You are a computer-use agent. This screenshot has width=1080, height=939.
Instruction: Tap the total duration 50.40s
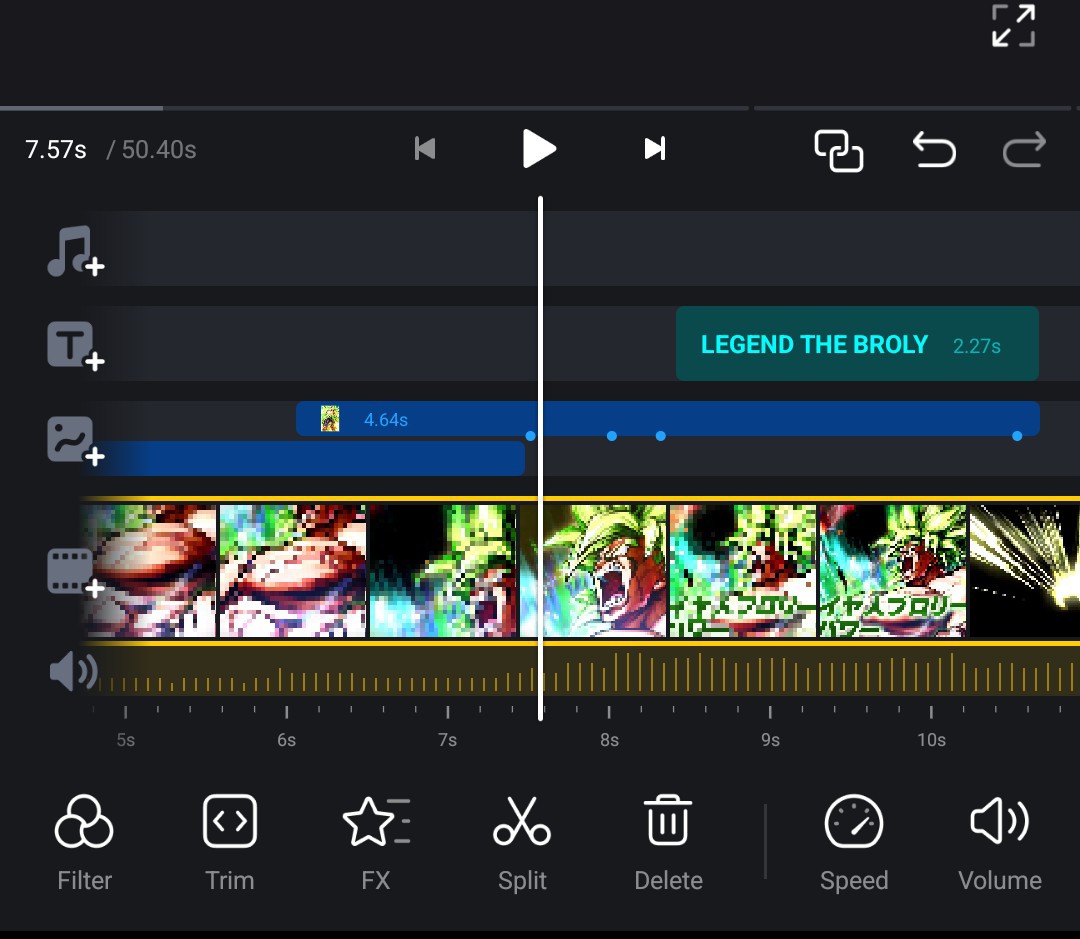click(159, 149)
